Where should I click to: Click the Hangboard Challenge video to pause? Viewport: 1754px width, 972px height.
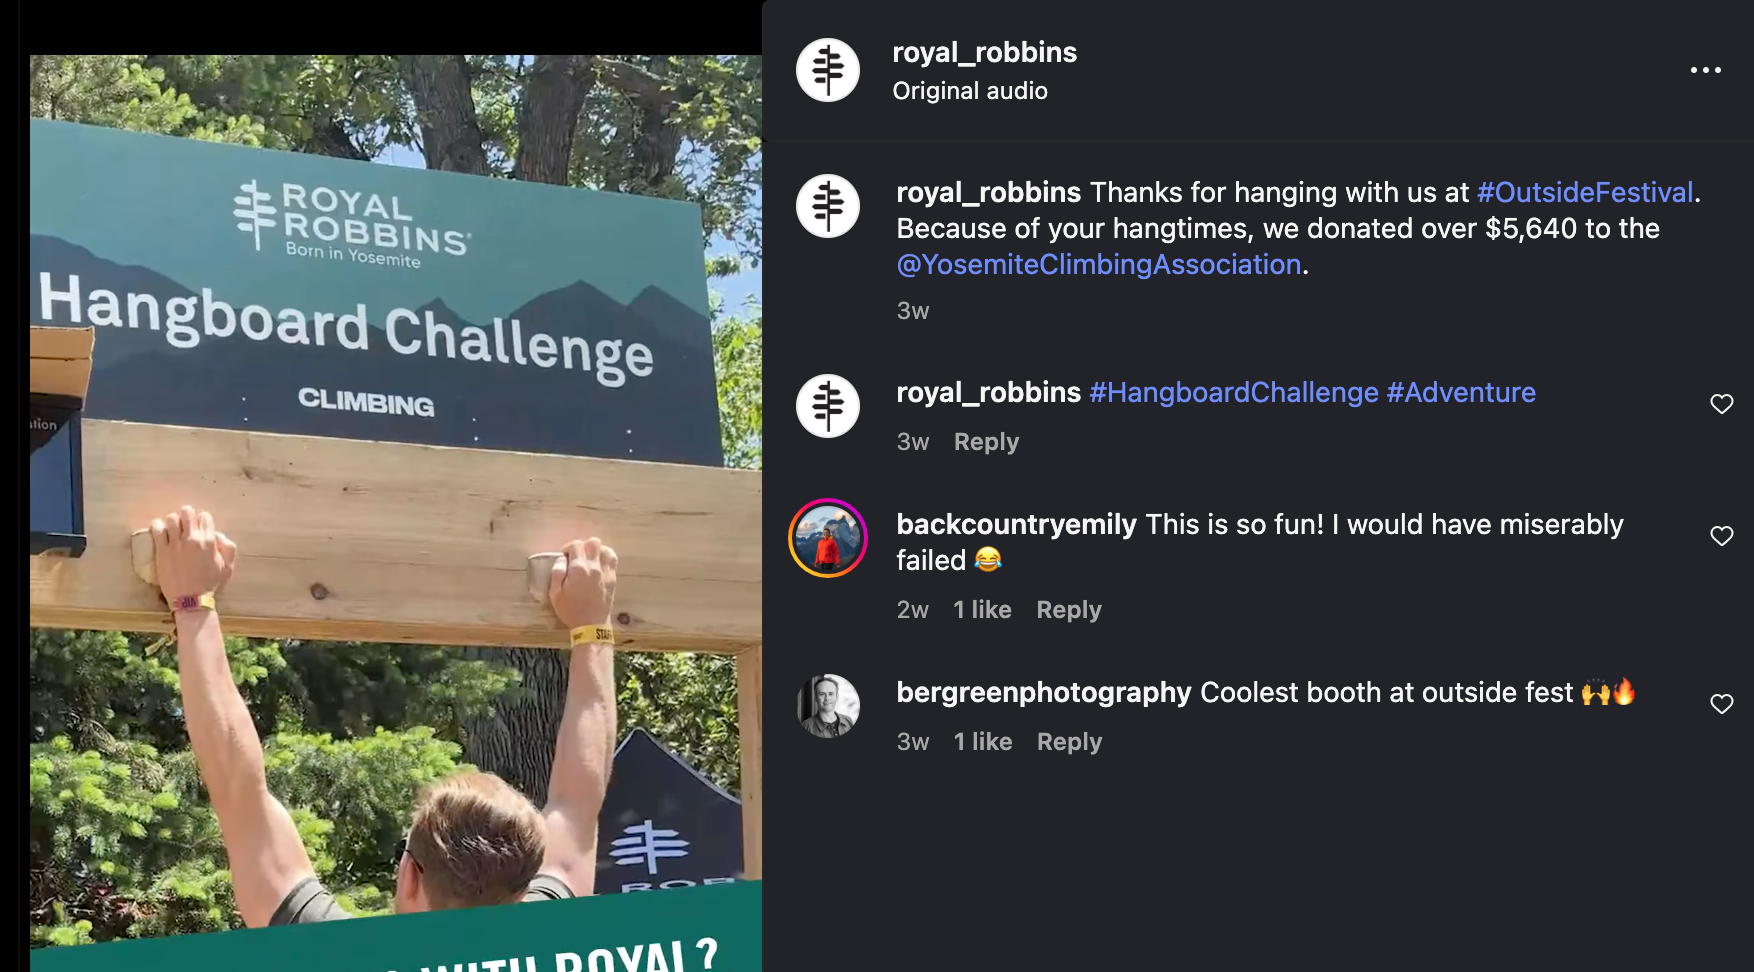tap(396, 513)
